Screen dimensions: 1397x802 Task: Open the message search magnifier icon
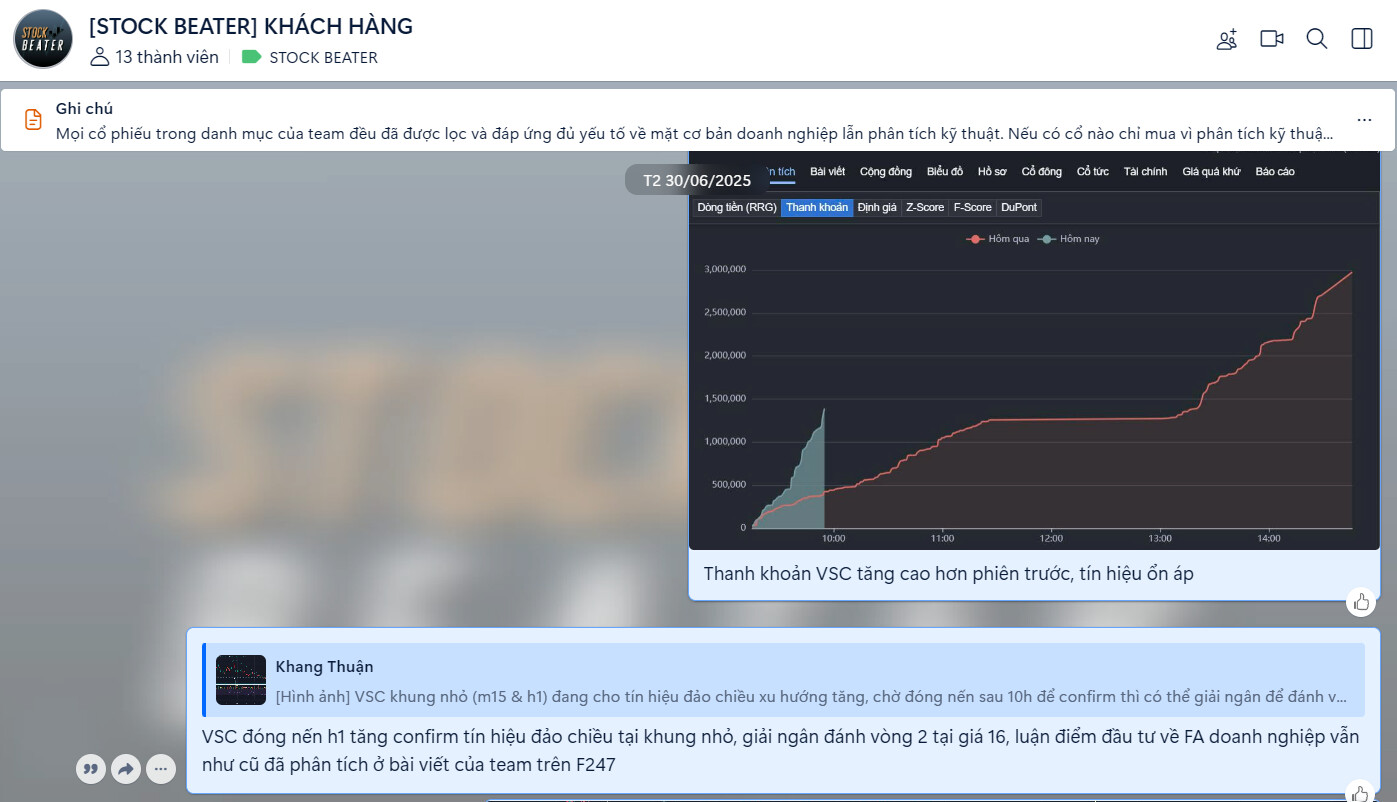1317,39
